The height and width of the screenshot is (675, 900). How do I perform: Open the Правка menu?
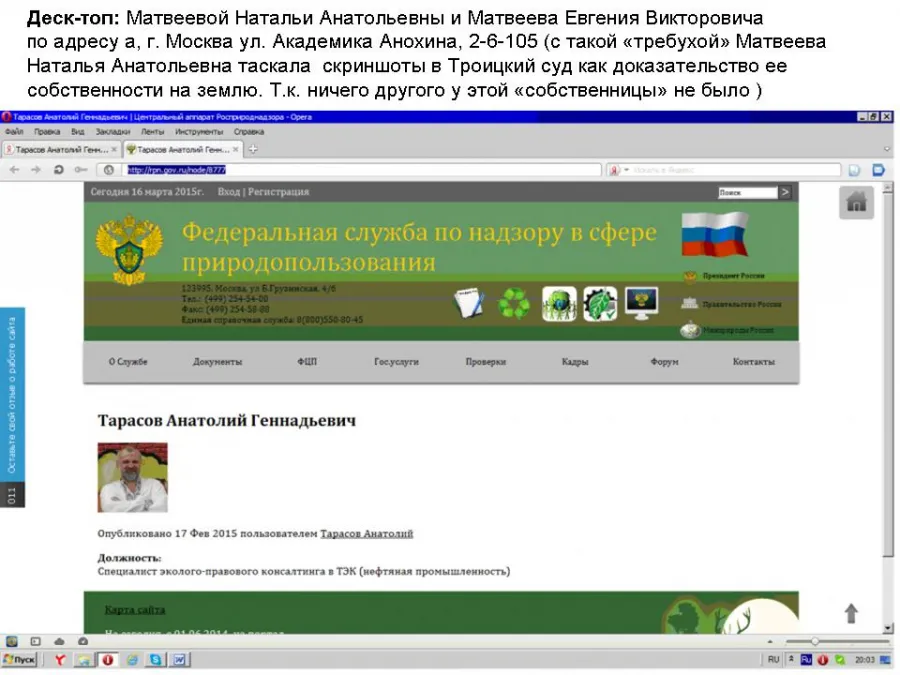46,131
